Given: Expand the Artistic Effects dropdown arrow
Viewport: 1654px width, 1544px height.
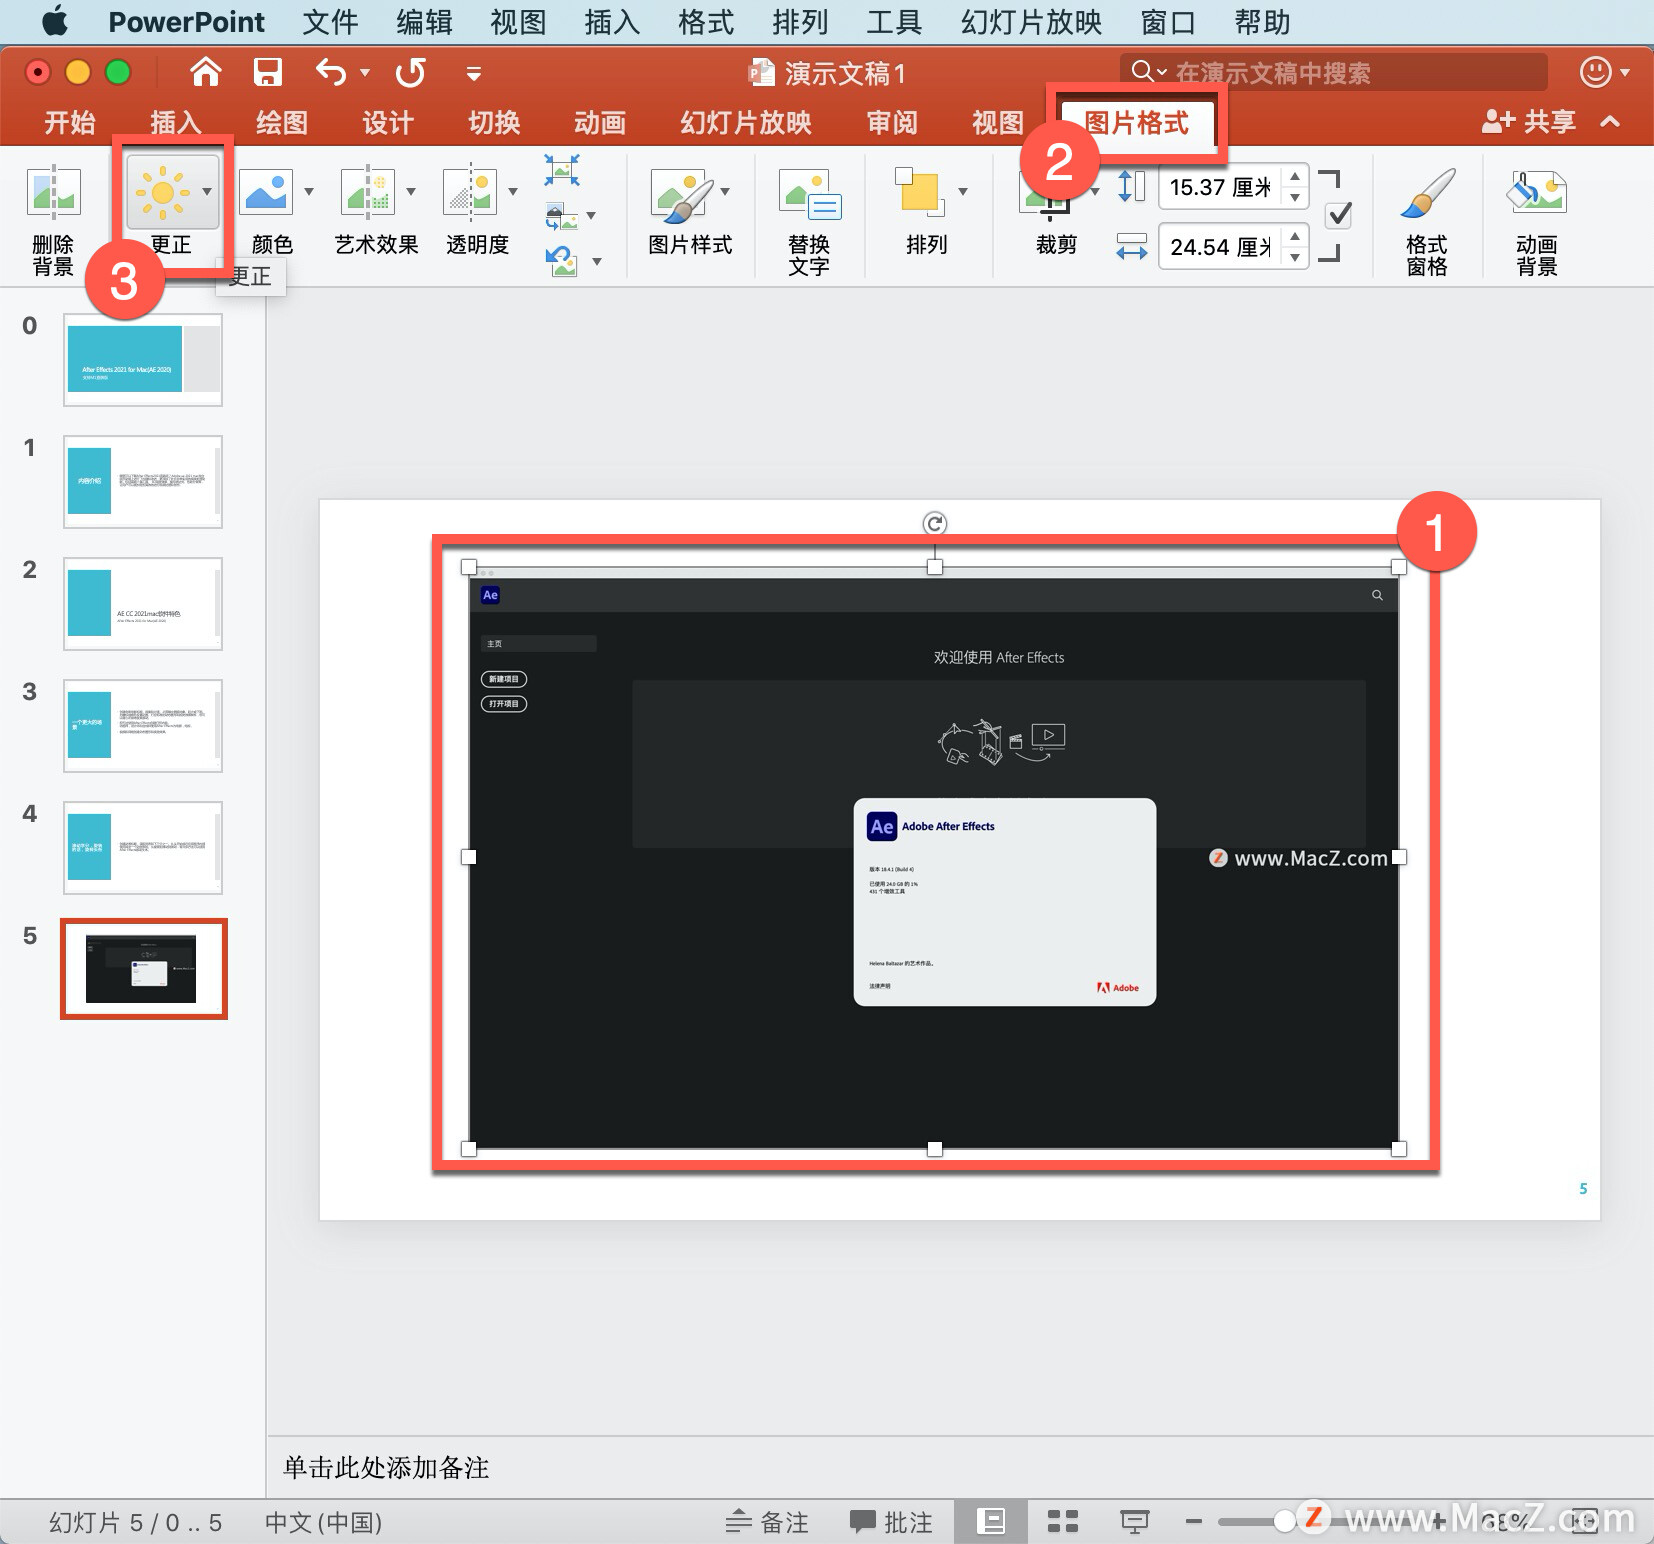Looking at the screenshot, I should coord(411,192).
